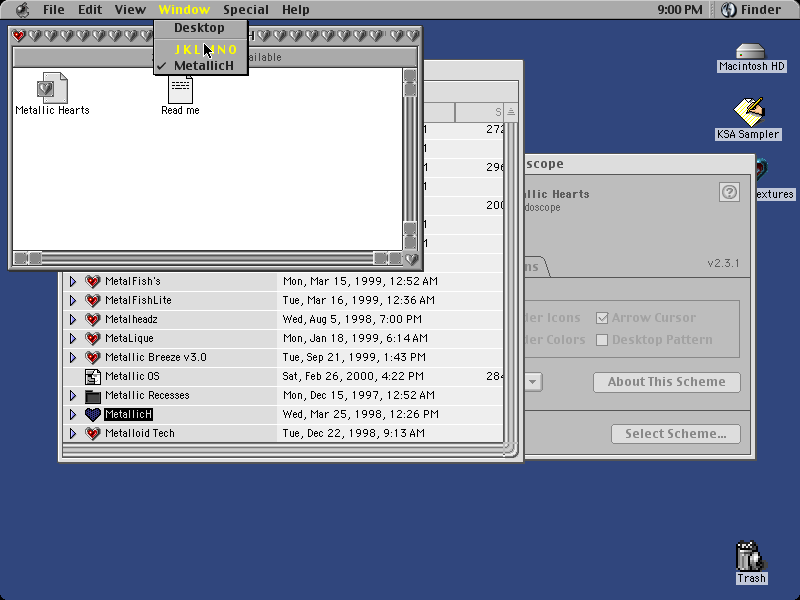Click the date 'Mon, Mar 15, 1999, 12:52 AM'
Image resolution: width=800 pixels, height=600 pixels.
360,281
